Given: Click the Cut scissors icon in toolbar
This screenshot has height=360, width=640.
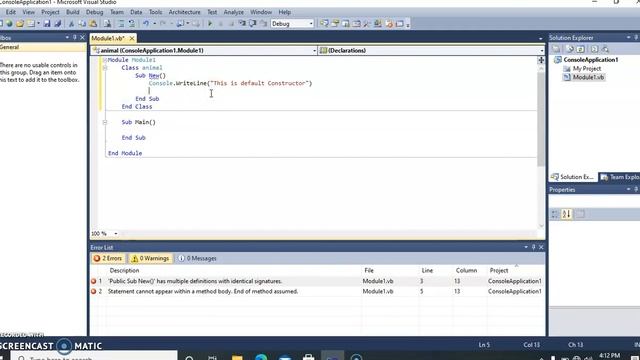Looking at the screenshot, I should pyautogui.click(x=71, y=24).
